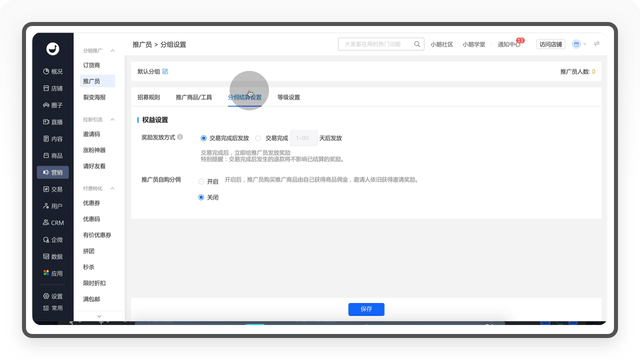Collapse the 拉新引流 menu group

[112, 120]
